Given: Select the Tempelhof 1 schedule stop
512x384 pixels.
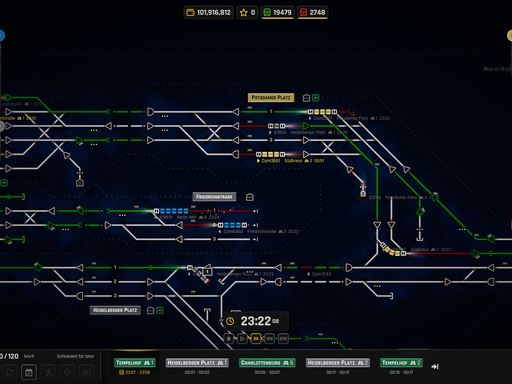Looking at the screenshot, I should pyautogui.click(x=135, y=363).
